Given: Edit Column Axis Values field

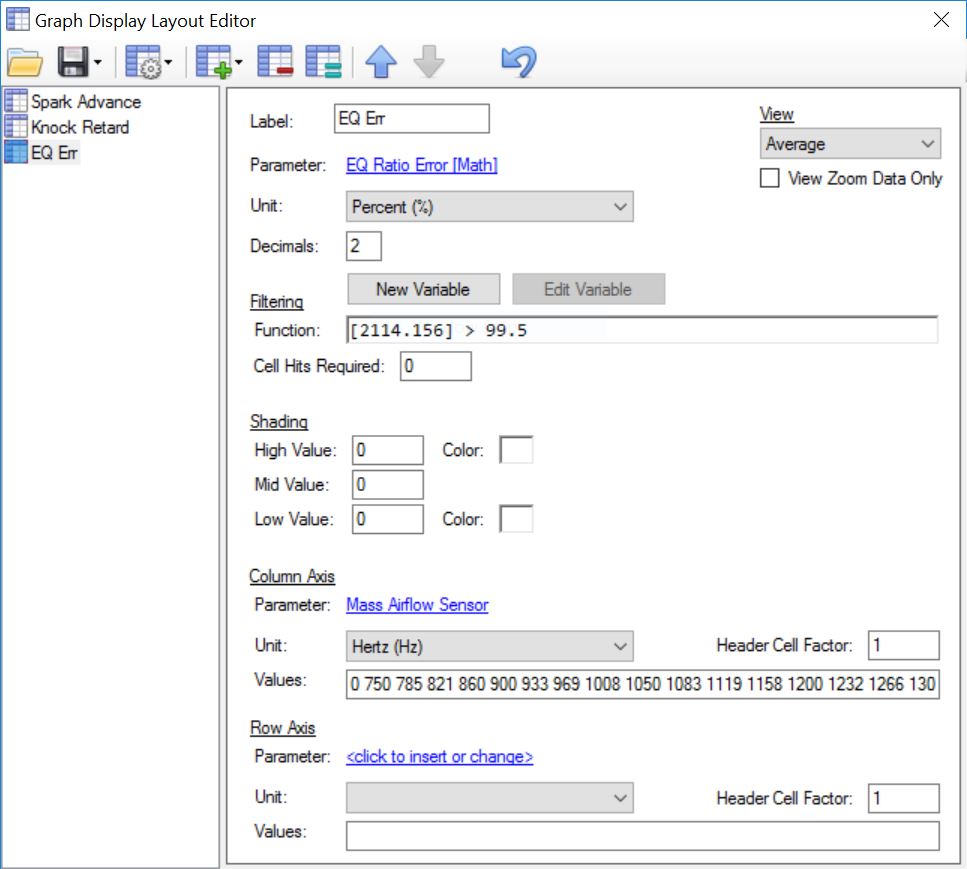Looking at the screenshot, I should 642,684.
